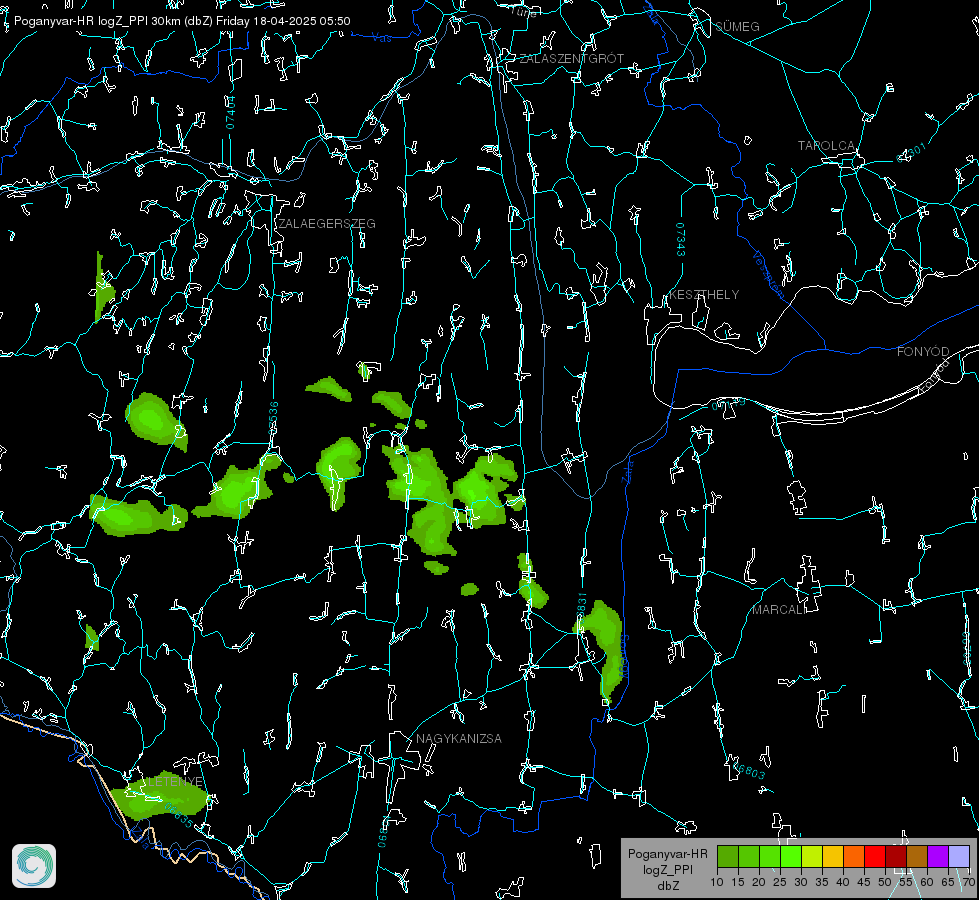Viewport: 979px width, 900px height.
Task: Click the MARCALI city label
Action: 779,610
